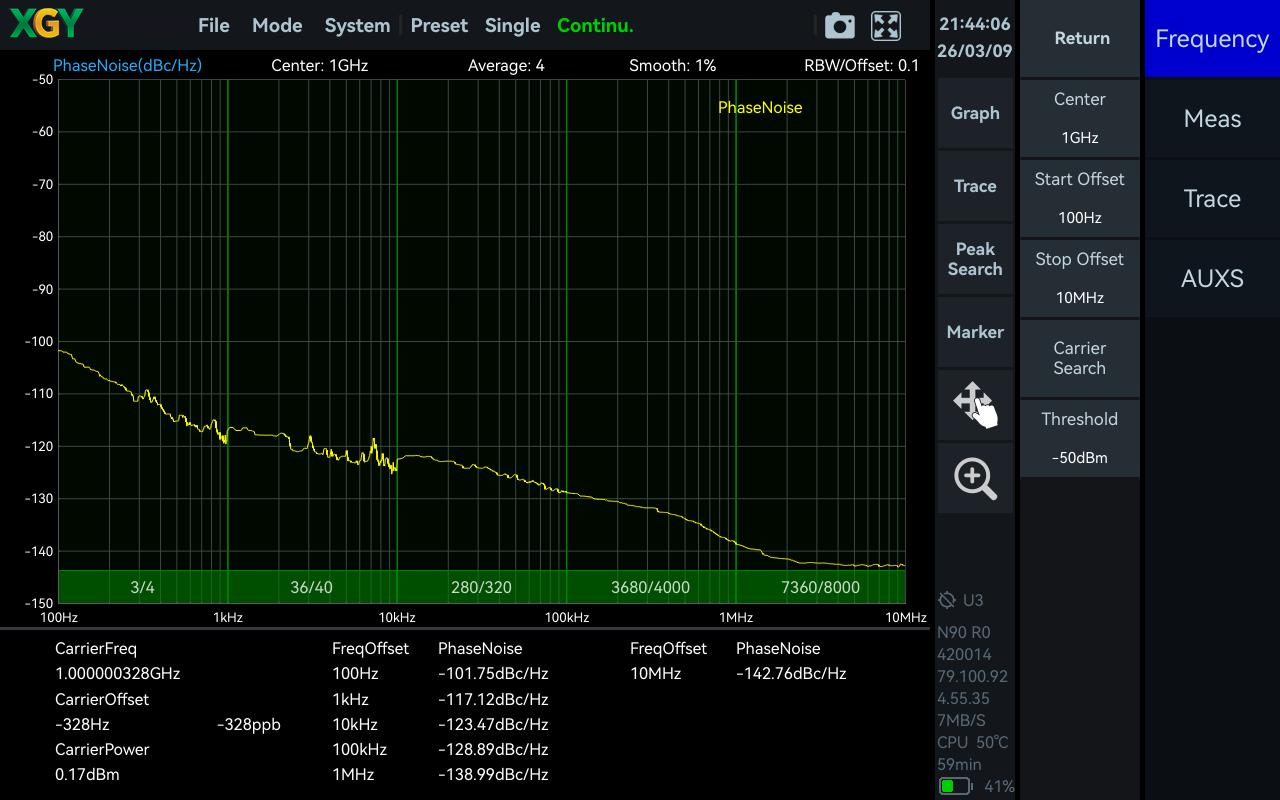Click the 7360/8000 progress segment

tap(820, 587)
